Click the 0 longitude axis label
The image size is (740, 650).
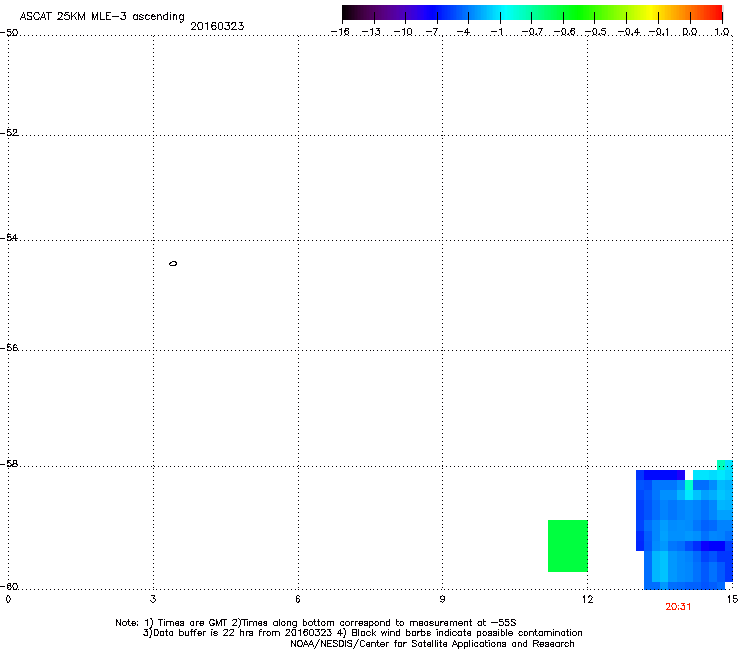pyautogui.click(x=8, y=599)
